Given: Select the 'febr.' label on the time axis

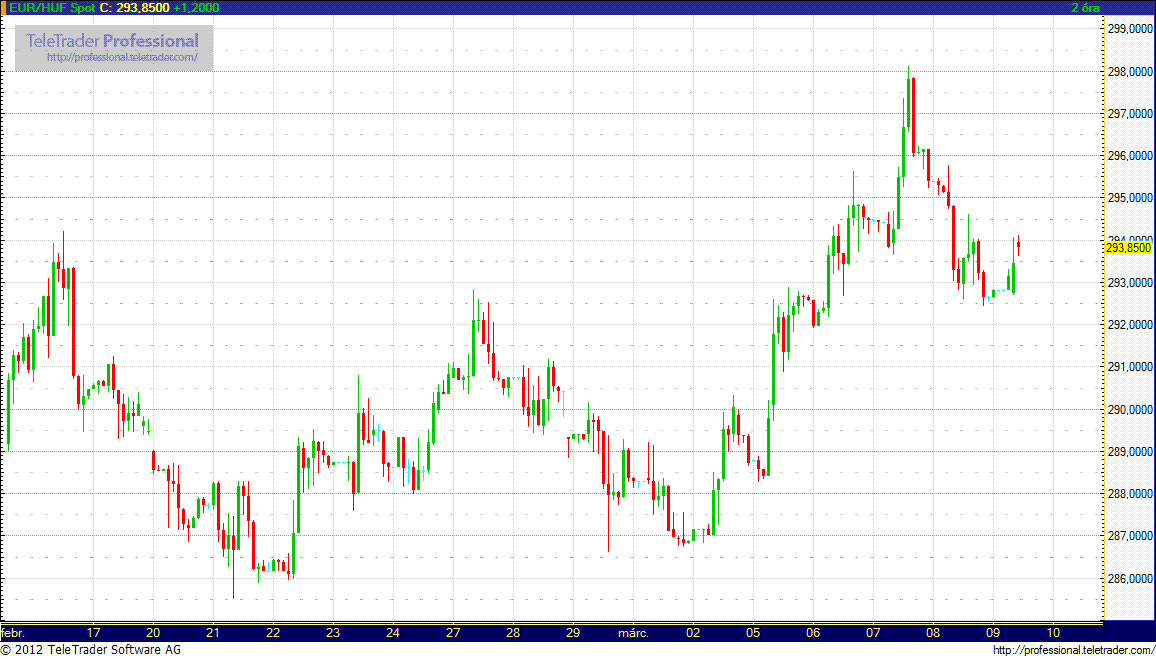Looking at the screenshot, I should (x=14, y=633).
